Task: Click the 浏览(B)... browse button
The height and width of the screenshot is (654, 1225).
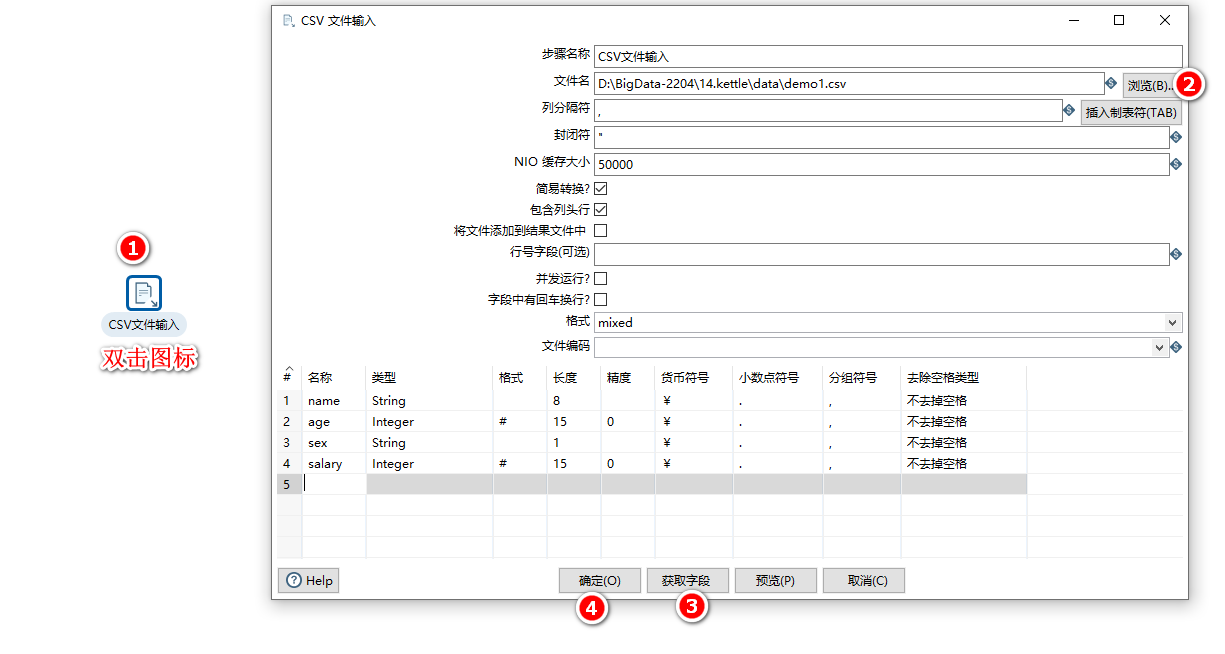Action: tap(1151, 85)
